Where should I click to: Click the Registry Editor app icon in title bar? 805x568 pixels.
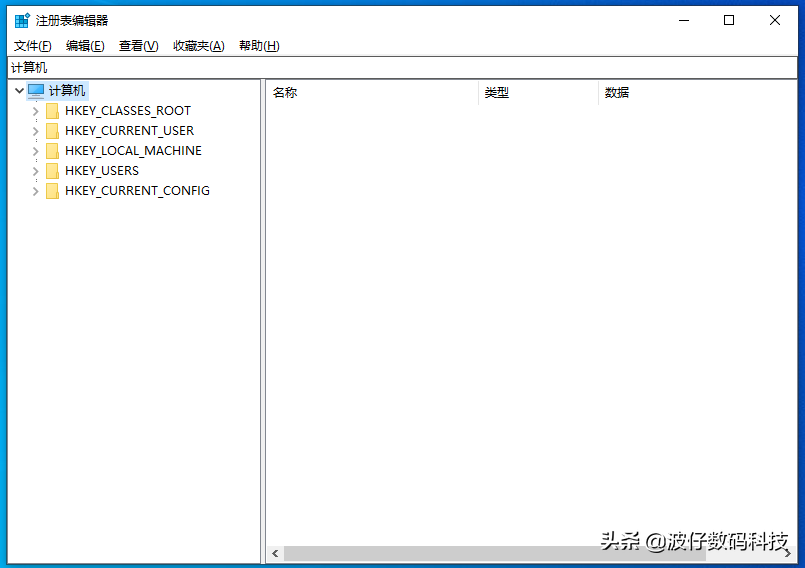(x=22, y=21)
